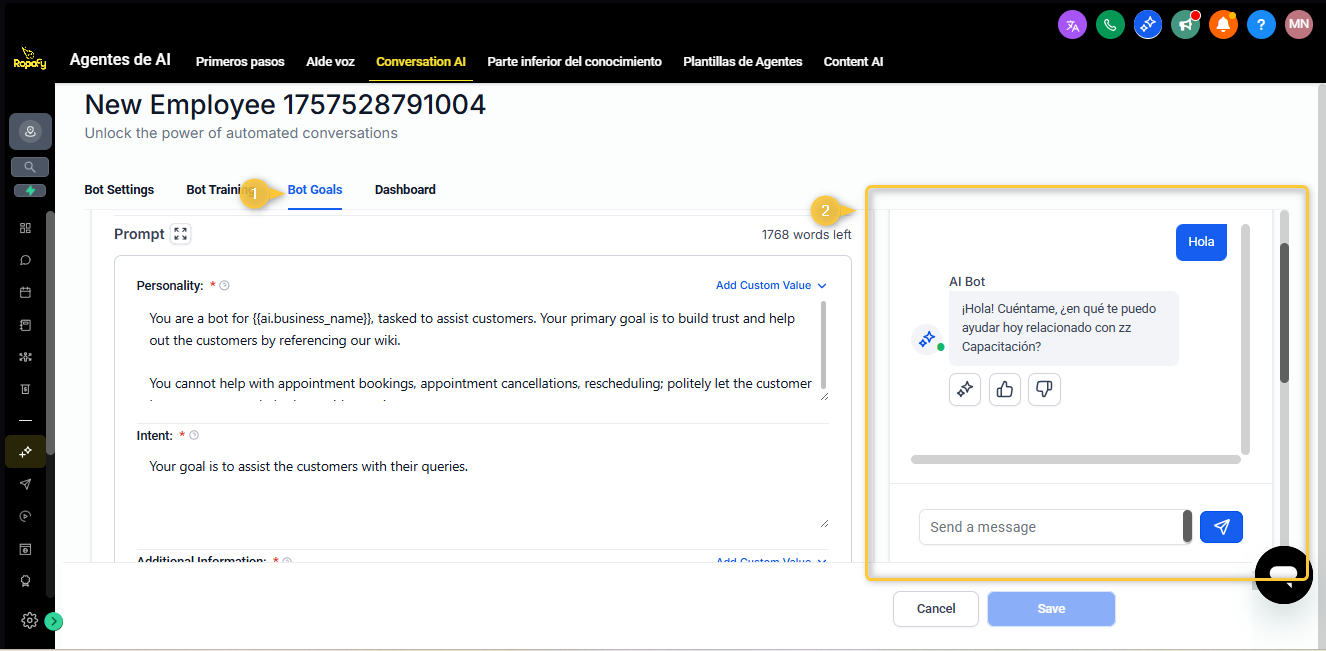Image resolution: width=1326 pixels, height=651 pixels.
Task: Click the Save button
Action: coord(1051,609)
